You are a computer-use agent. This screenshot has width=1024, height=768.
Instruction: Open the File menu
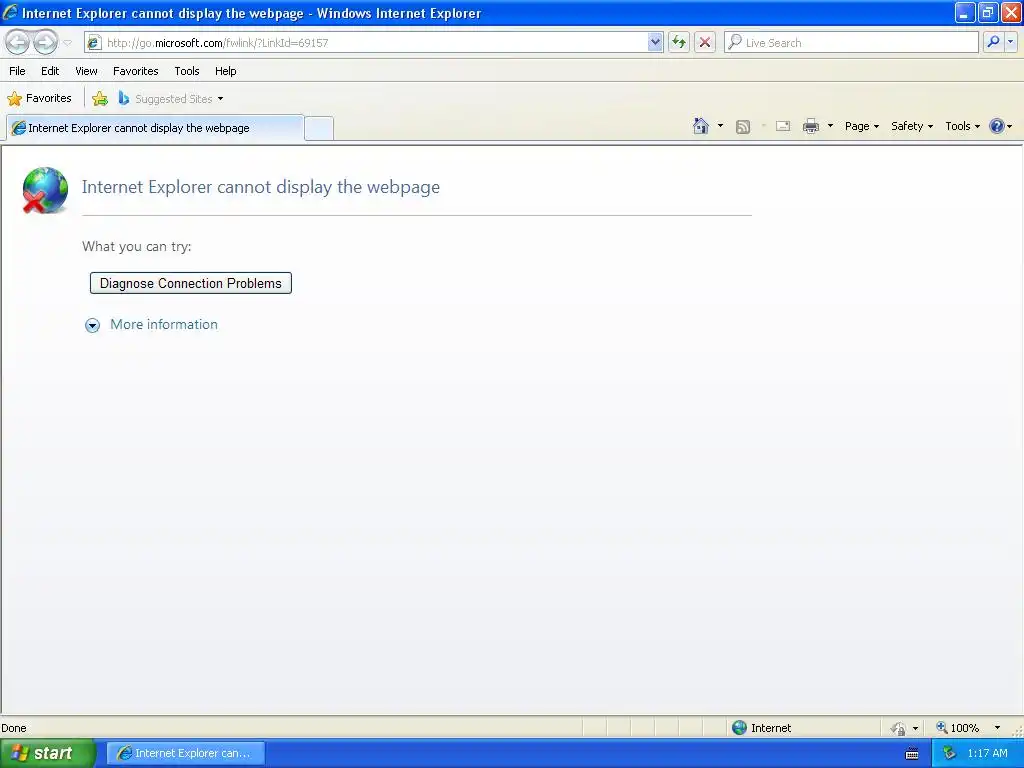click(x=17, y=71)
